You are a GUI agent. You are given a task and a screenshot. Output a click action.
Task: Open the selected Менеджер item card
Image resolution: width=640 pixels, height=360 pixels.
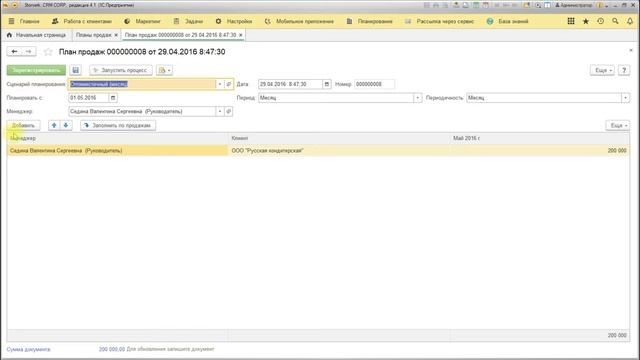[x=229, y=111]
